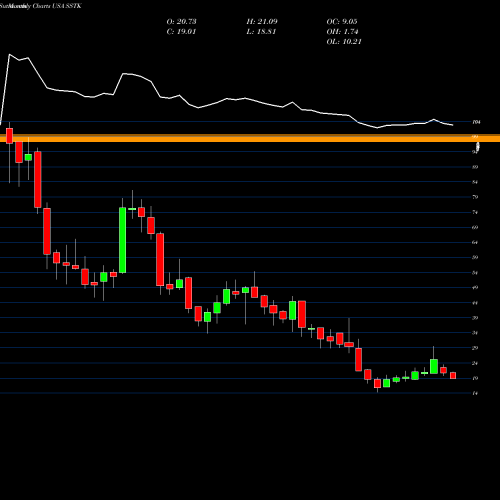This screenshot has width=500, height=500.
Task: Click the 69 price axis label
Action: pyautogui.click(x=475, y=227)
